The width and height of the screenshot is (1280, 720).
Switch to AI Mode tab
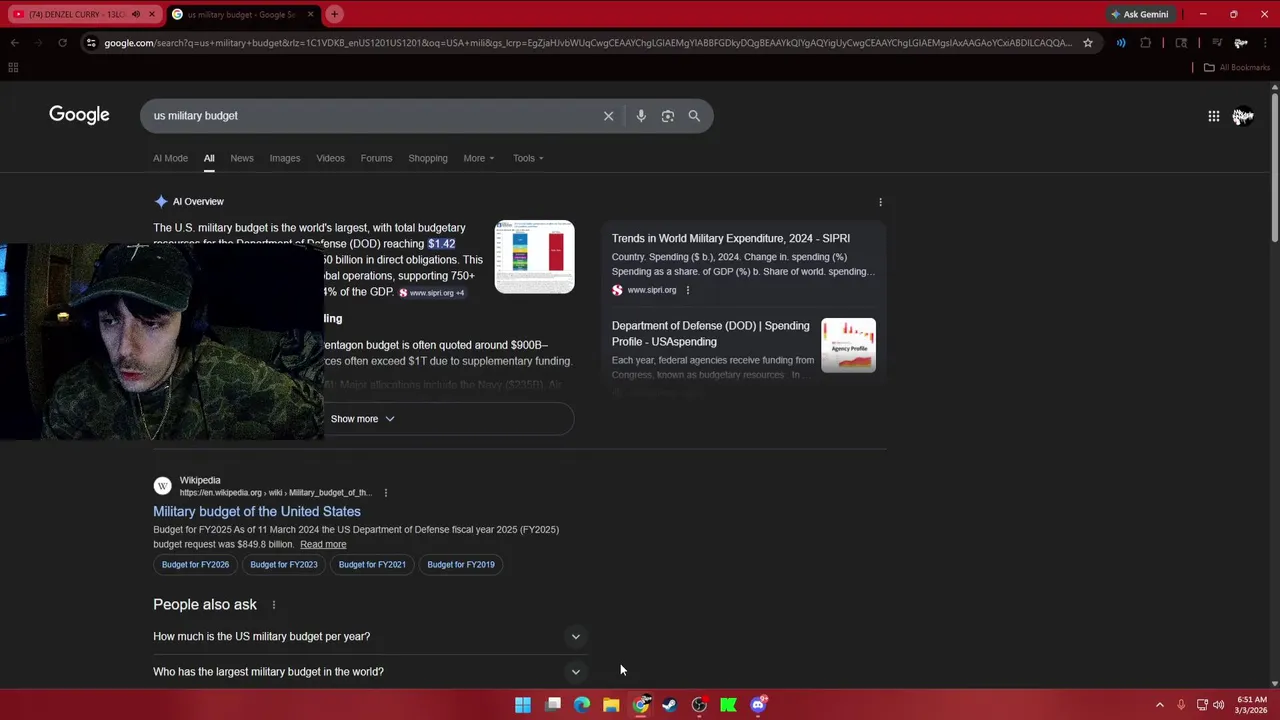(x=170, y=158)
